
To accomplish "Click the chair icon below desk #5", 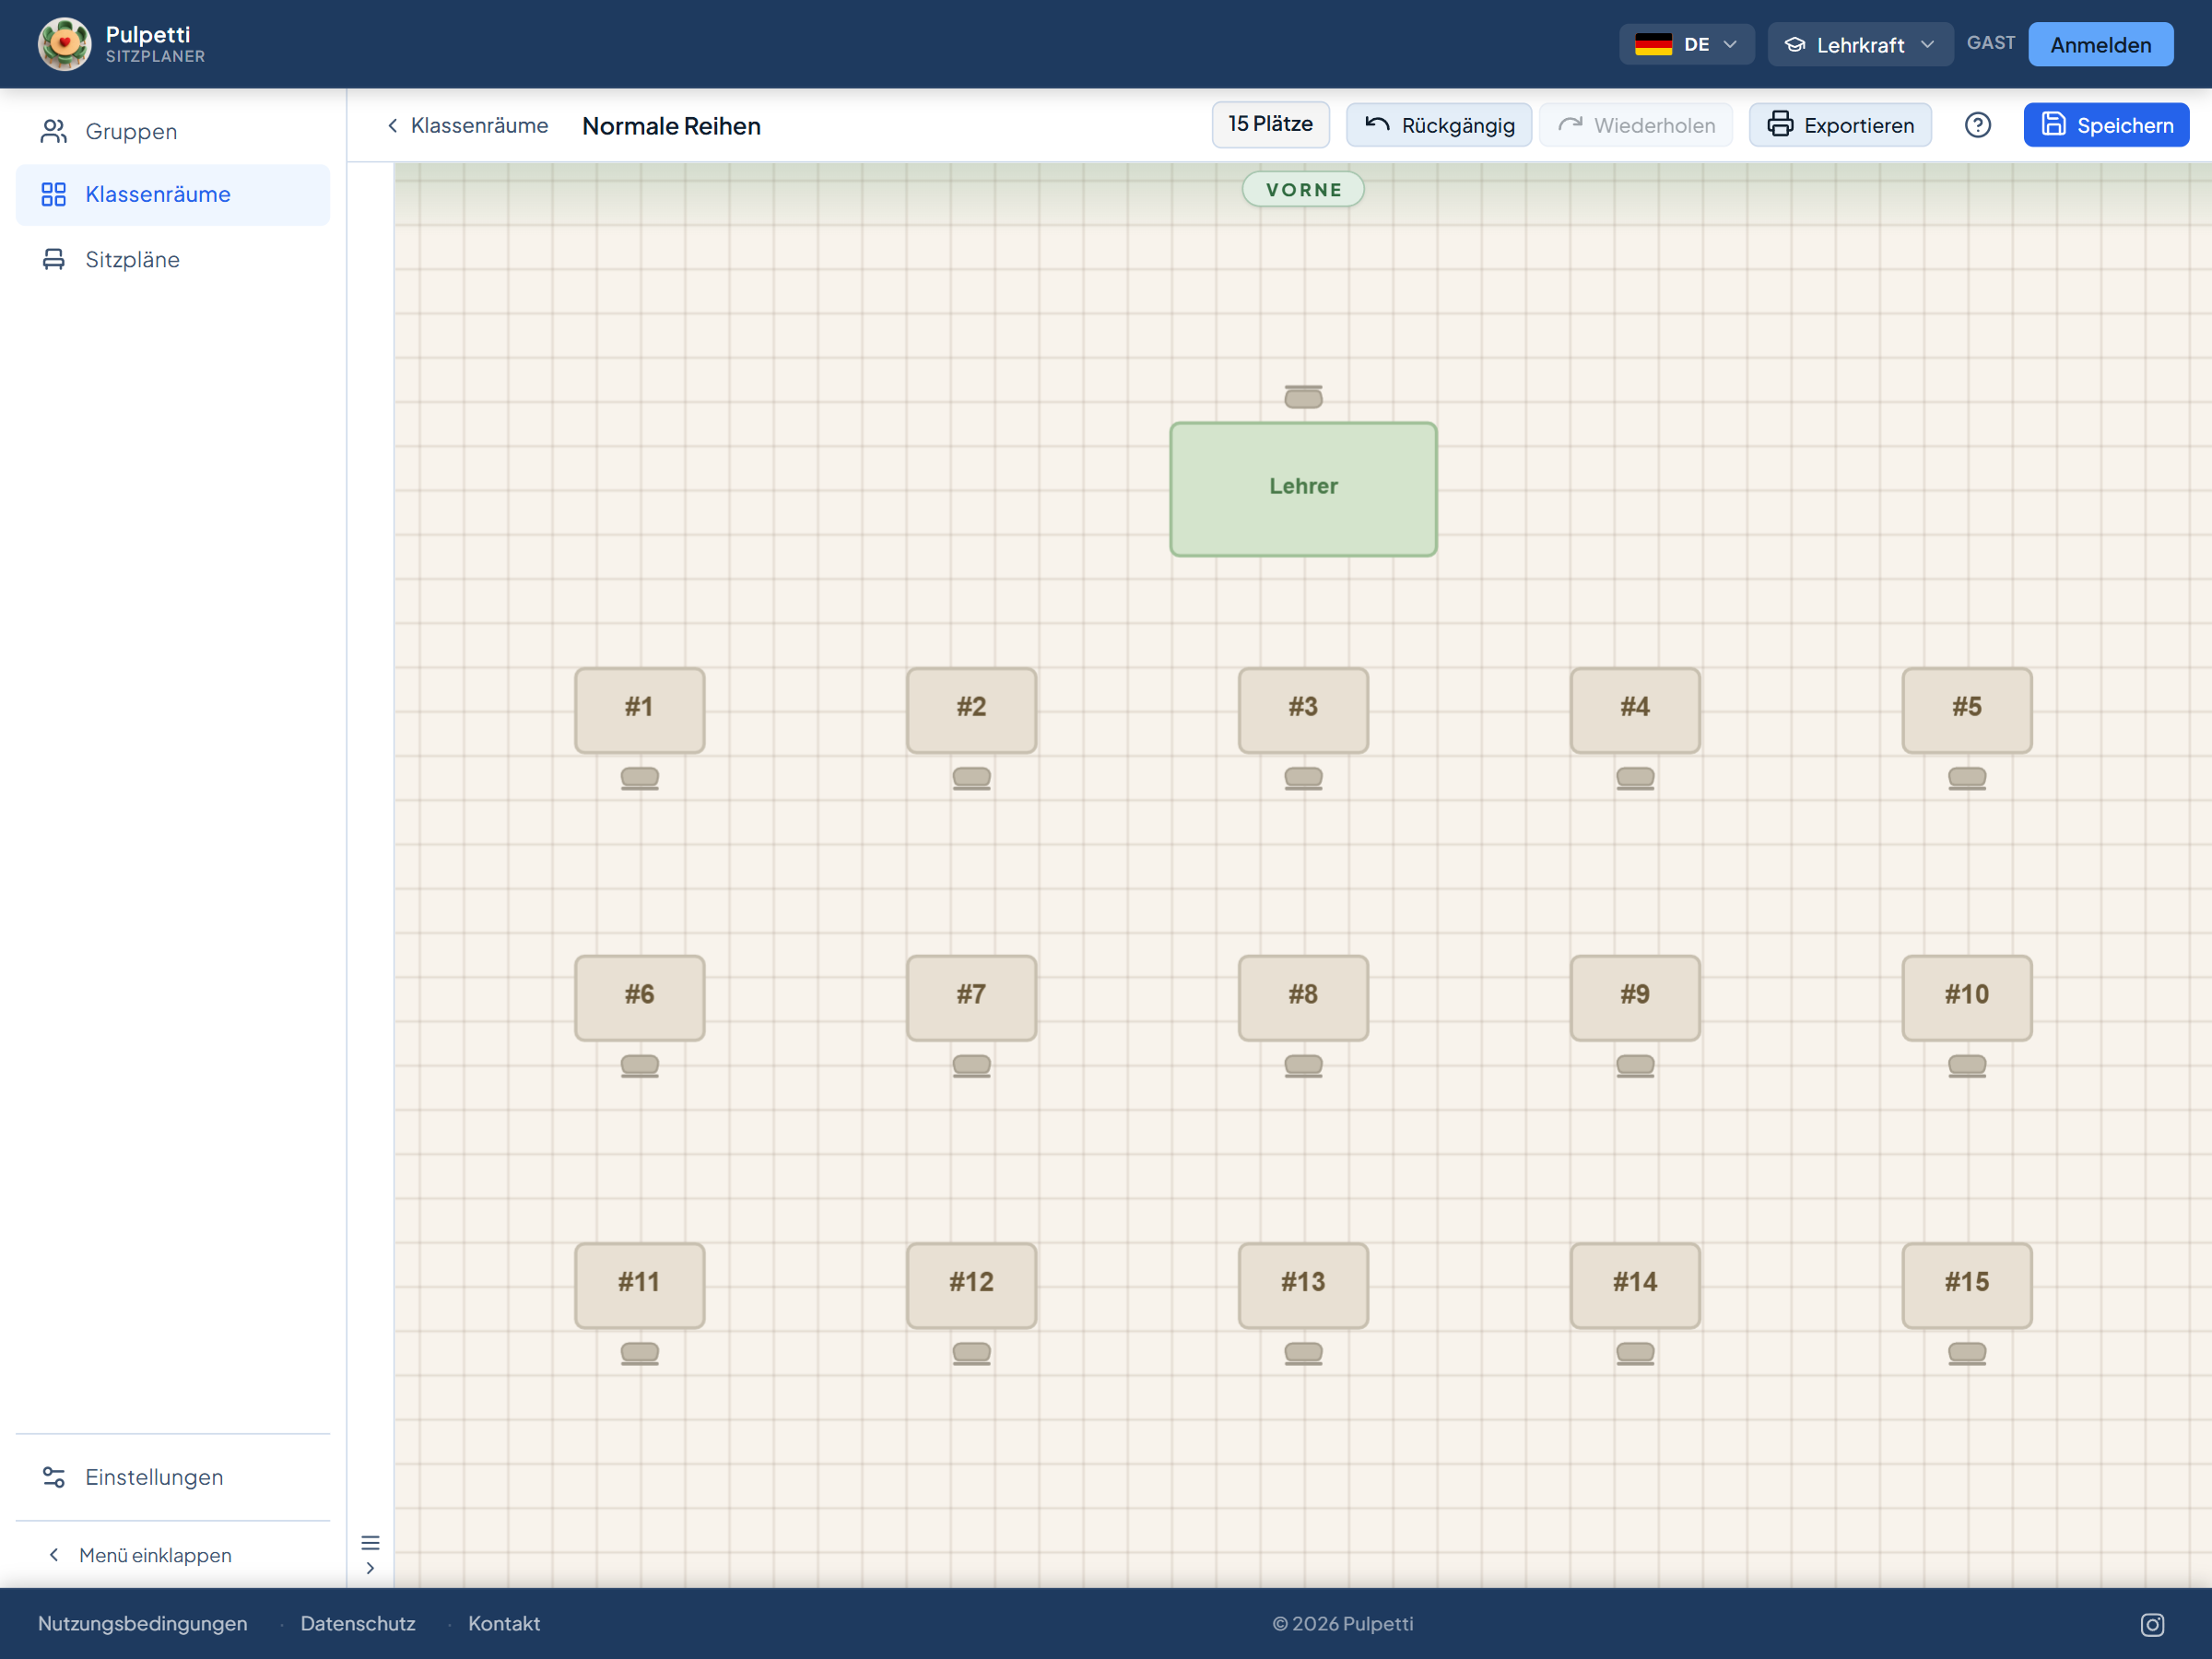I will tap(1966, 778).
